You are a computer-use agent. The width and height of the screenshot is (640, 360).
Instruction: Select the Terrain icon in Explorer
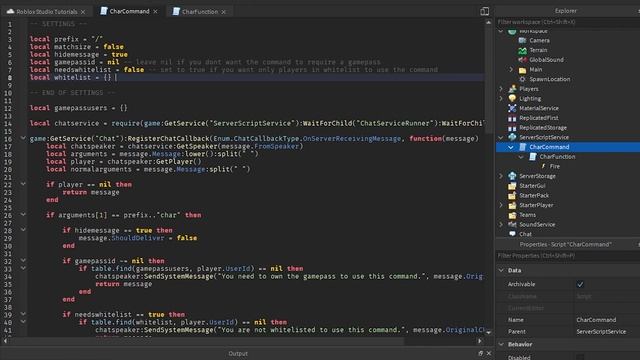pos(522,50)
